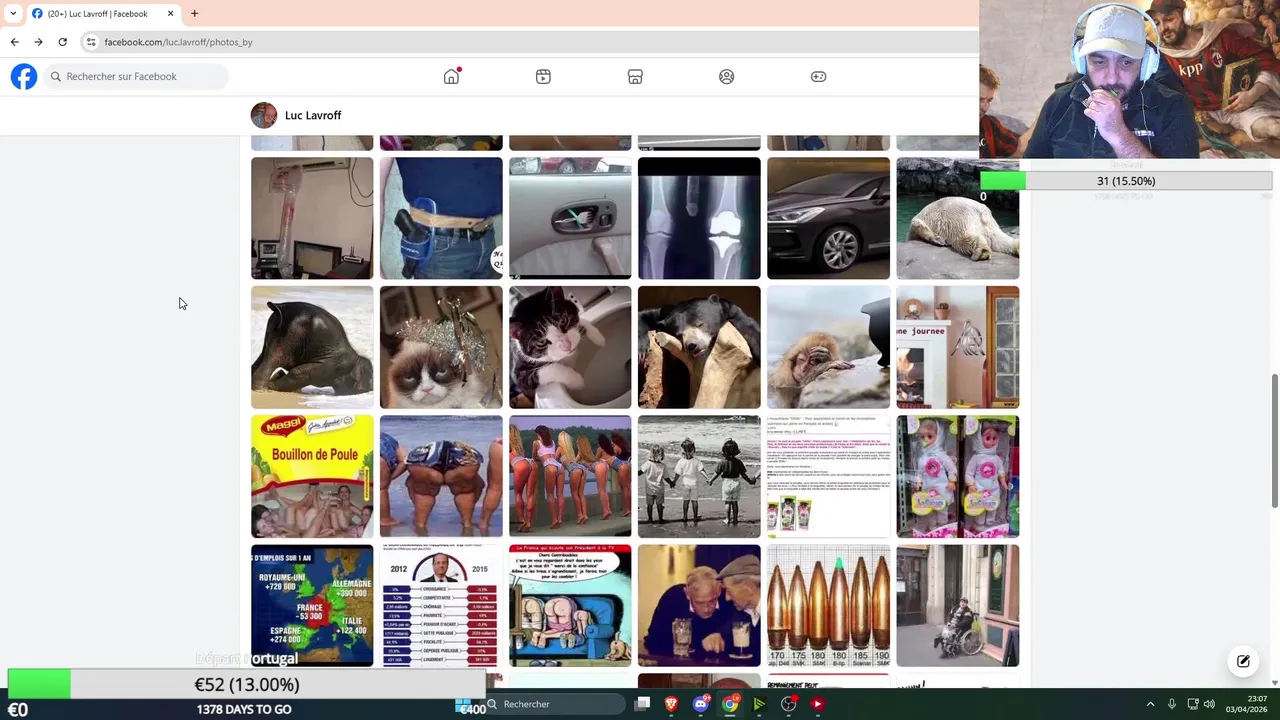1280x720 pixels.
Task: Open the Marketplace store icon
Action: (x=635, y=77)
